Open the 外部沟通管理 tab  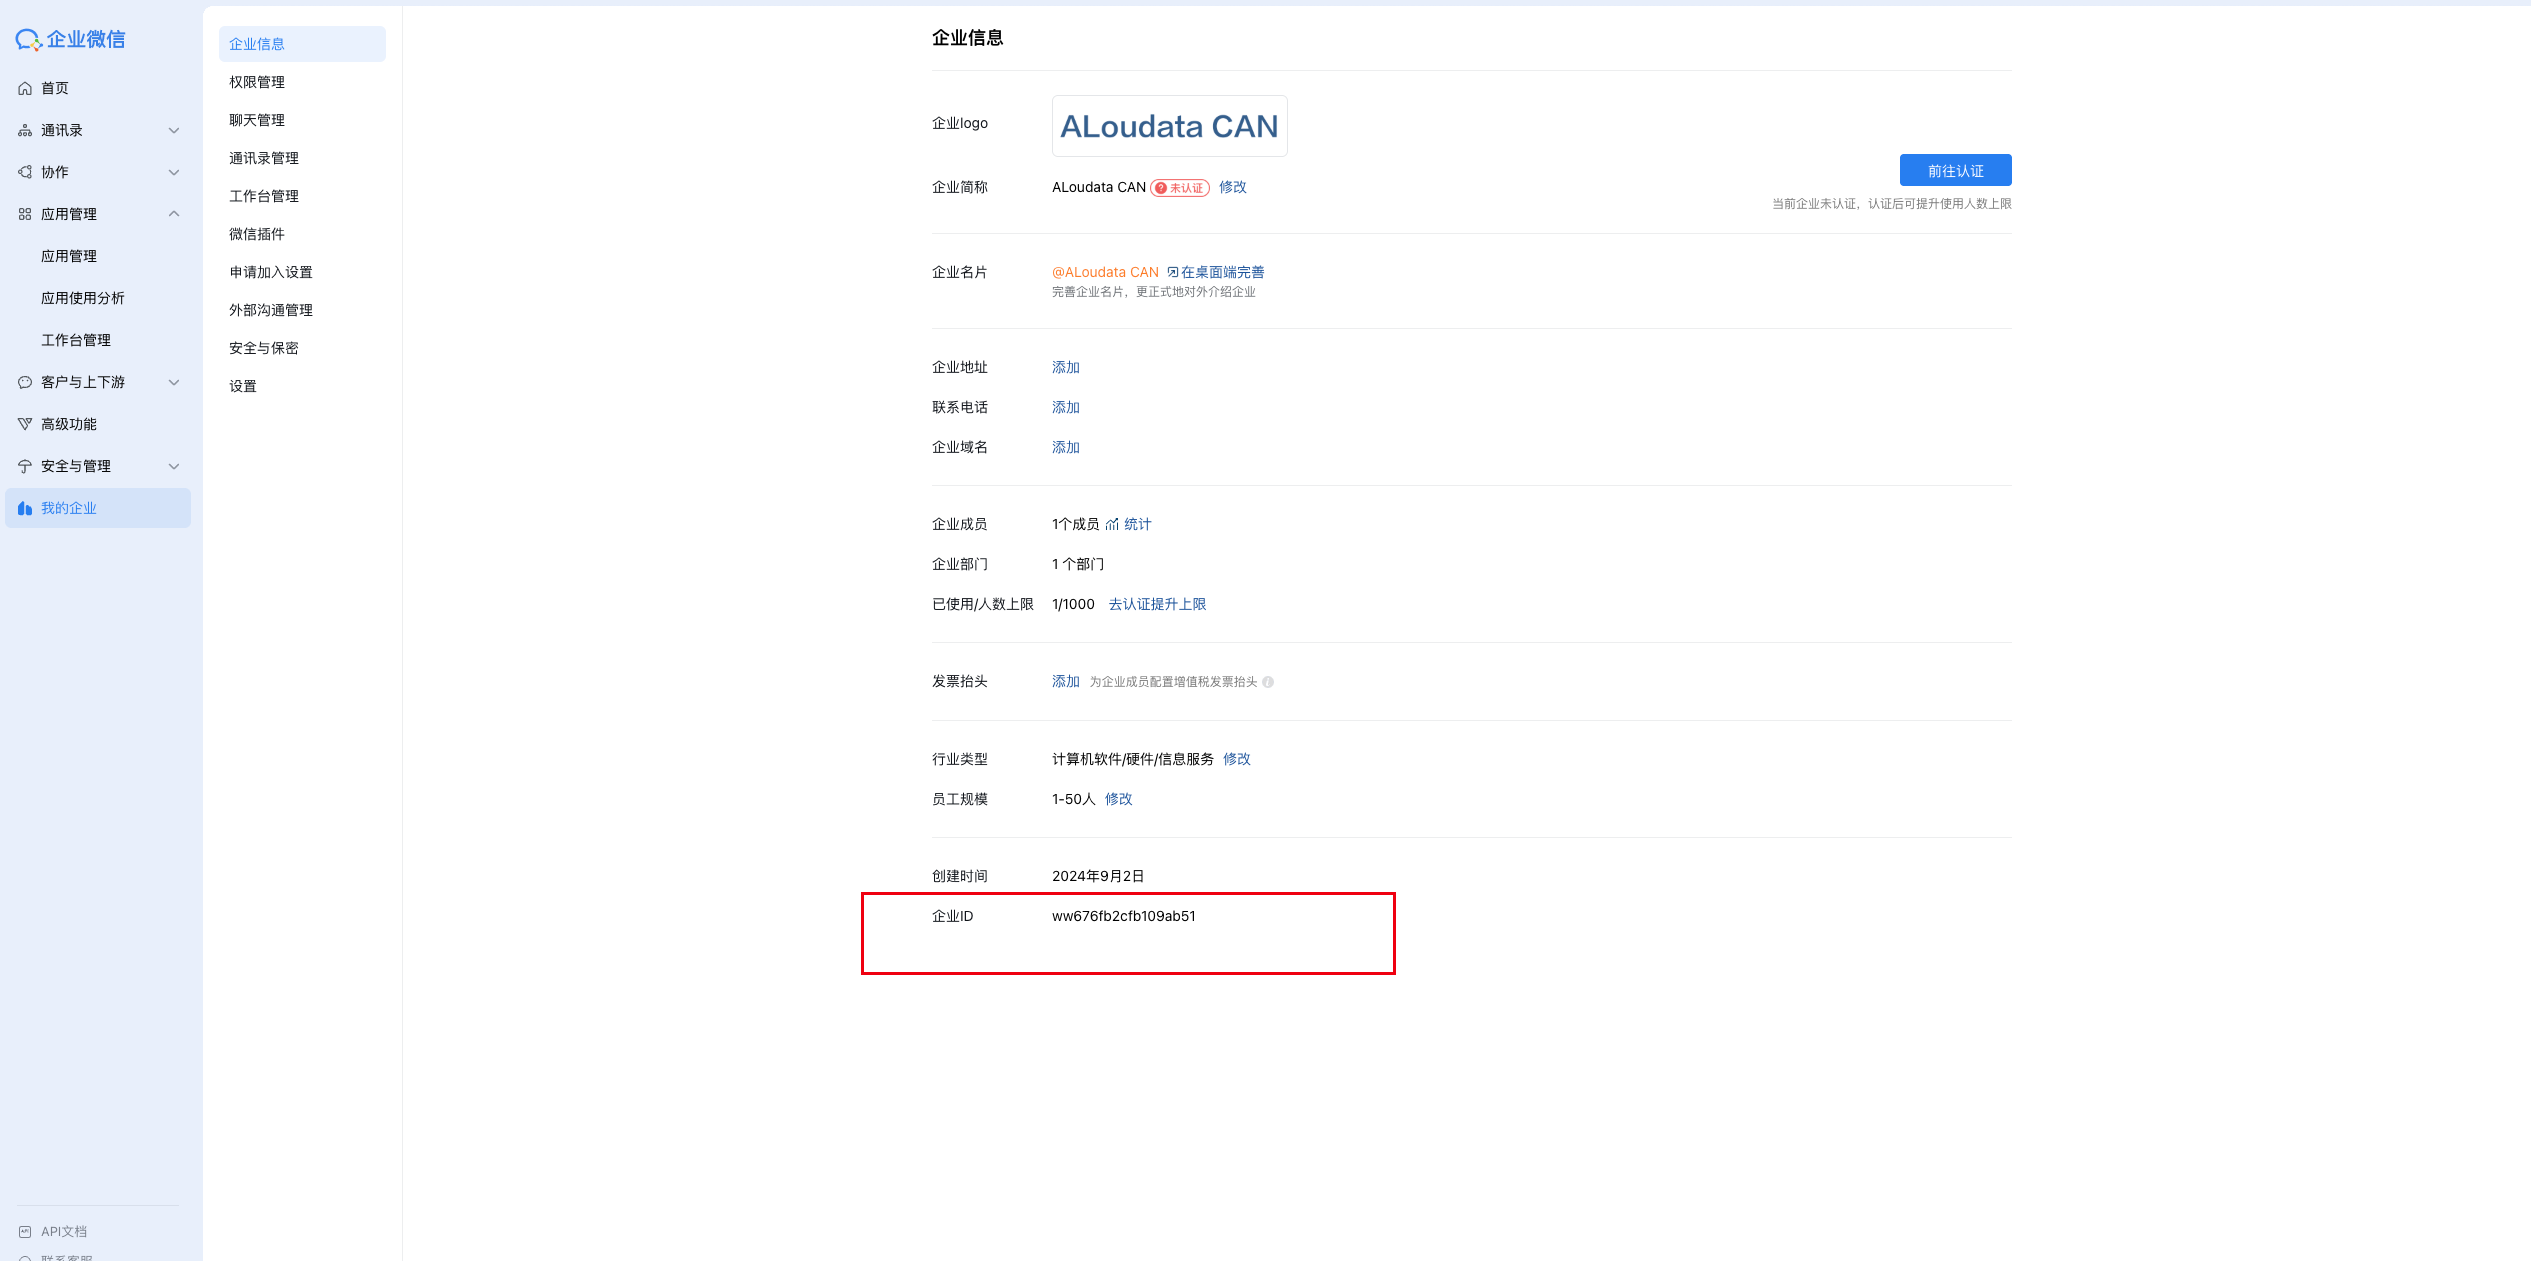[302, 311]
